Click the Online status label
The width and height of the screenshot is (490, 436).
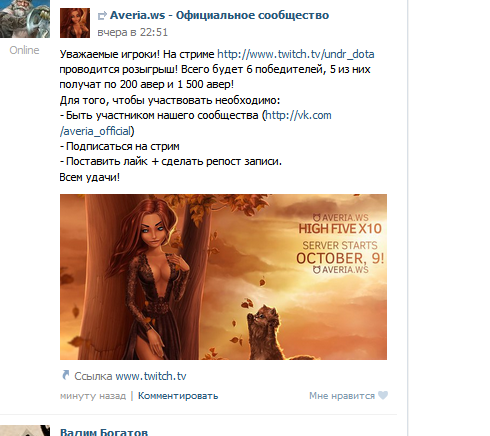[24, 50]
